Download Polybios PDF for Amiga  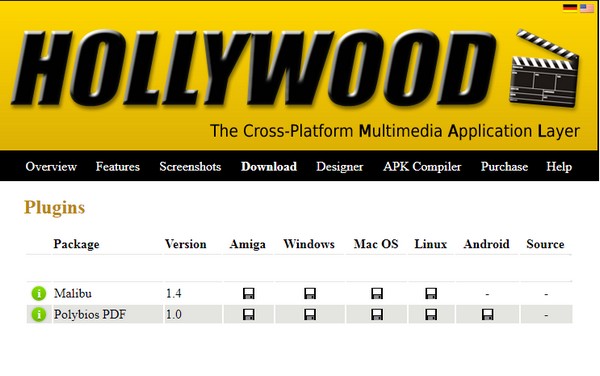[249, 314]
